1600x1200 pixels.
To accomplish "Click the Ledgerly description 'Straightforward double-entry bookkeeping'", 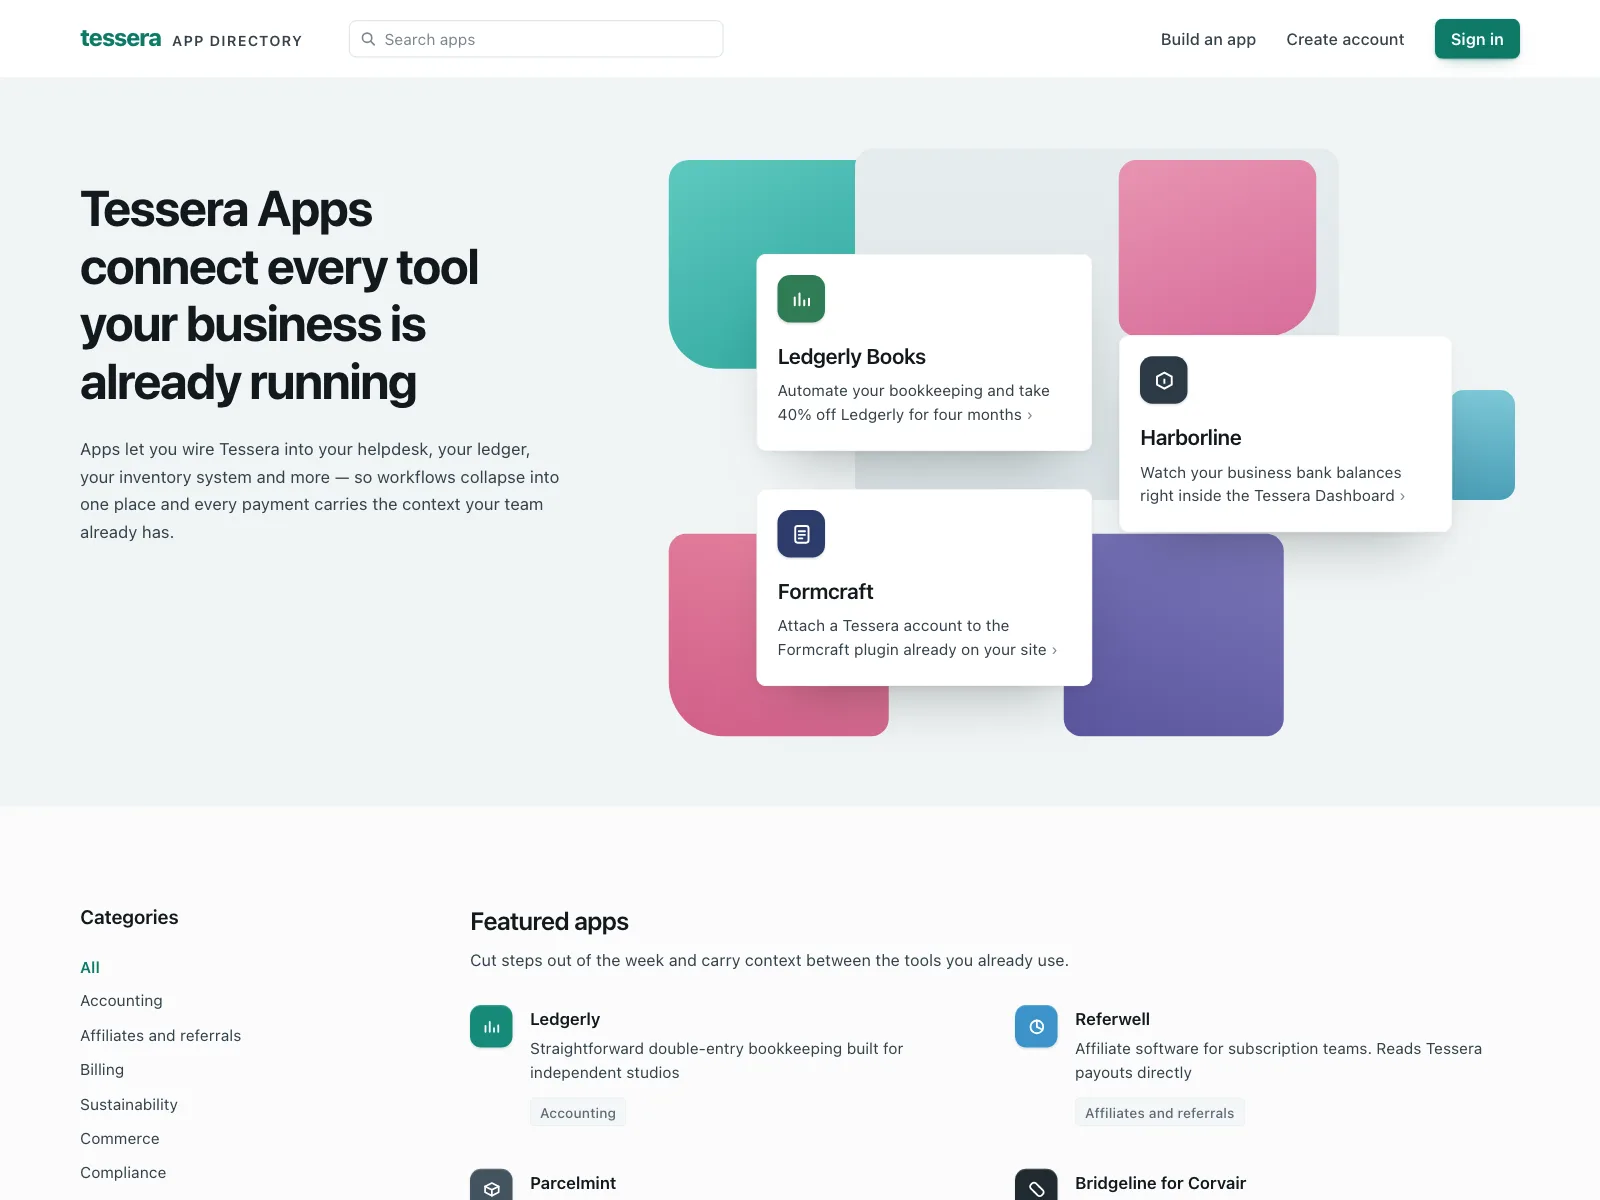I will tap(716, 1060).
